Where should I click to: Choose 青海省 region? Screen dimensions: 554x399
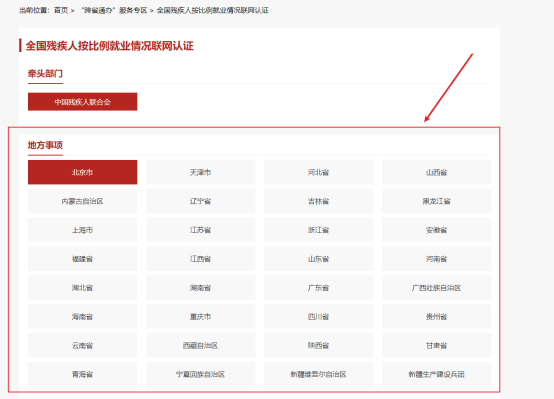pos(83,374)
